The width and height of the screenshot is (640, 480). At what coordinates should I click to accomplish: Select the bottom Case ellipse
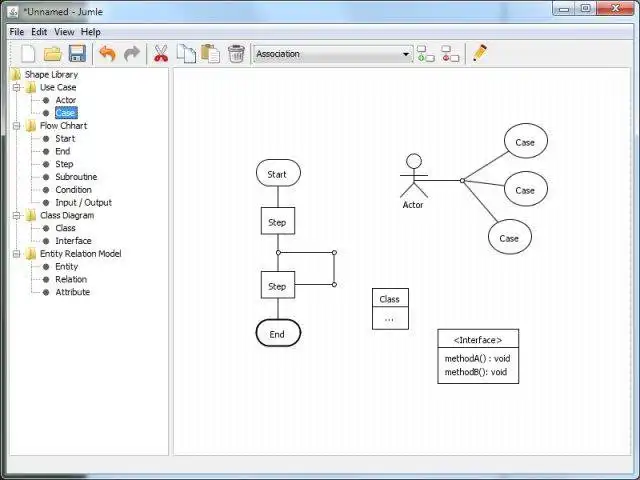tap(510, 237)
